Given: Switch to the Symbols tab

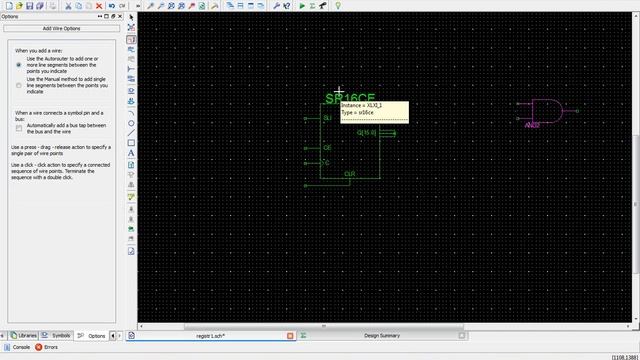Looking at the screenshot, I should 56,336.
